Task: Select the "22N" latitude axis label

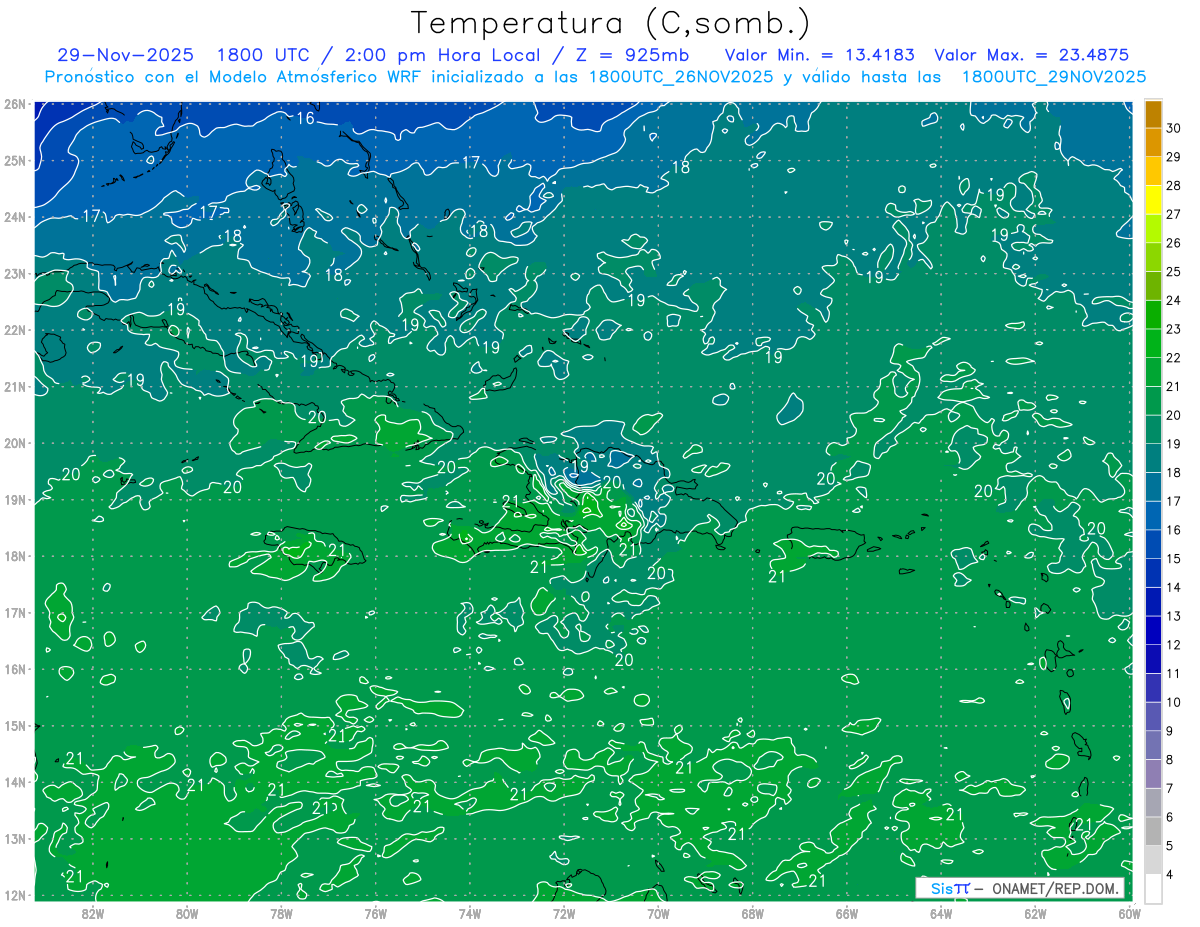Action: pyautogui.click(x=15, y=330)
